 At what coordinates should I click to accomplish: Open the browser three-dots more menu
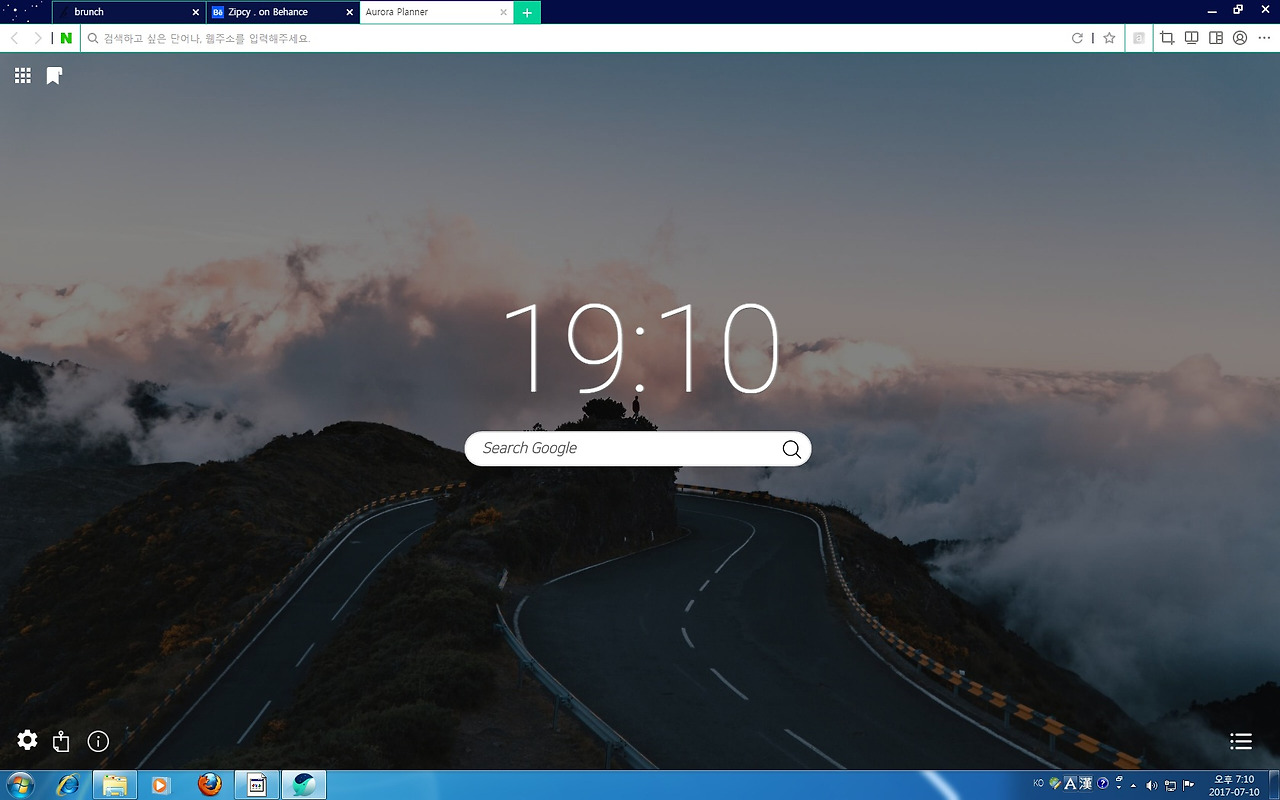[1265, 38]
